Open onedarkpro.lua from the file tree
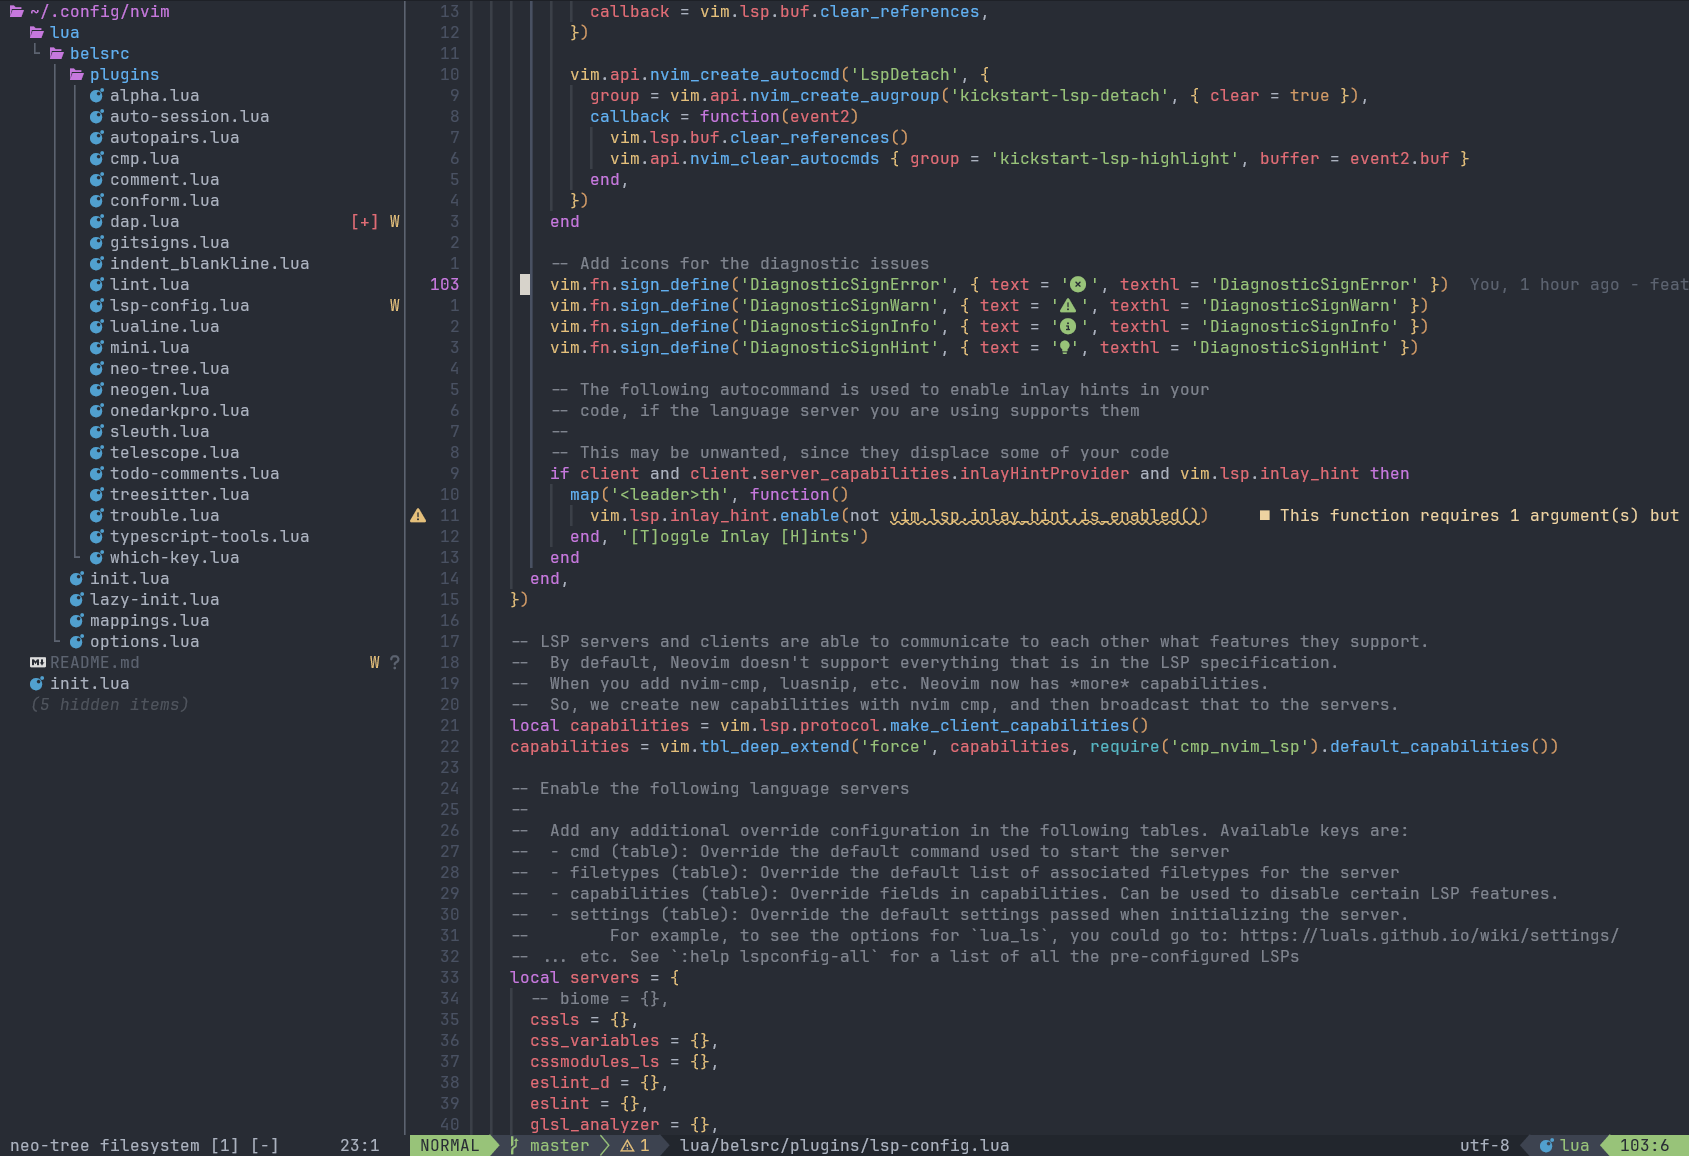The height and width of the screenshot is (1156, 1689). pyautogui.click(x=180, y=411)
